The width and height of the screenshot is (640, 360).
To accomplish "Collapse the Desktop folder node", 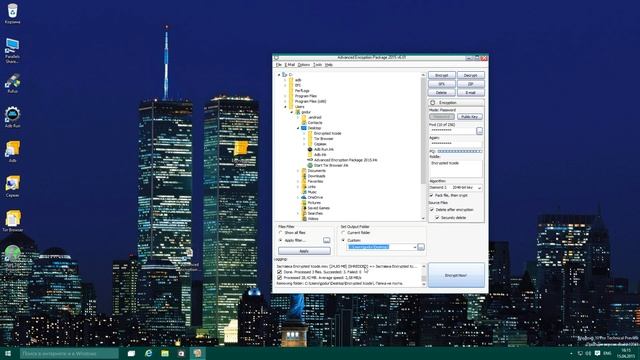I will point(298,128).
